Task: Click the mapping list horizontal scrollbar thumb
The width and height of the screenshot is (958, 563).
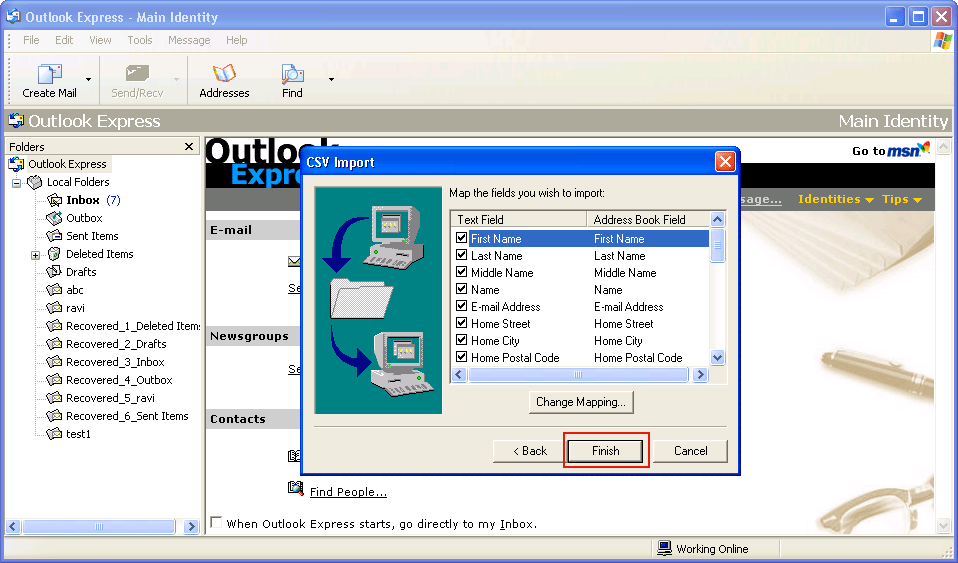Action: 578,375
